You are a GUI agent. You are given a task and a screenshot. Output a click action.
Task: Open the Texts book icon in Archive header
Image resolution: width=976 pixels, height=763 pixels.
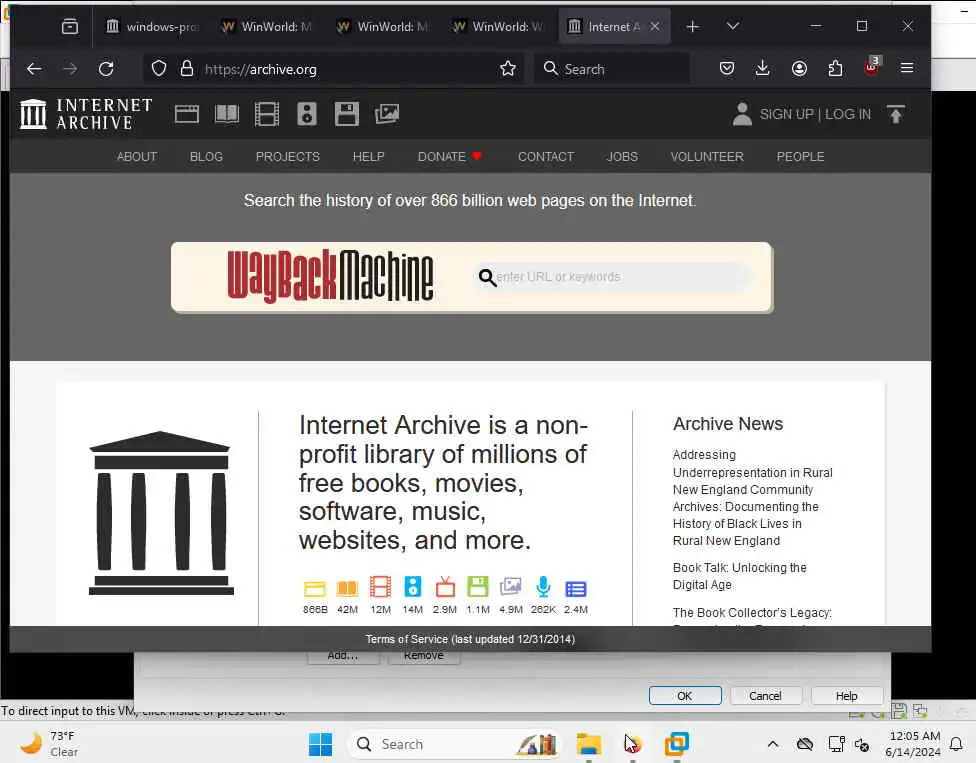click(227, 115)
